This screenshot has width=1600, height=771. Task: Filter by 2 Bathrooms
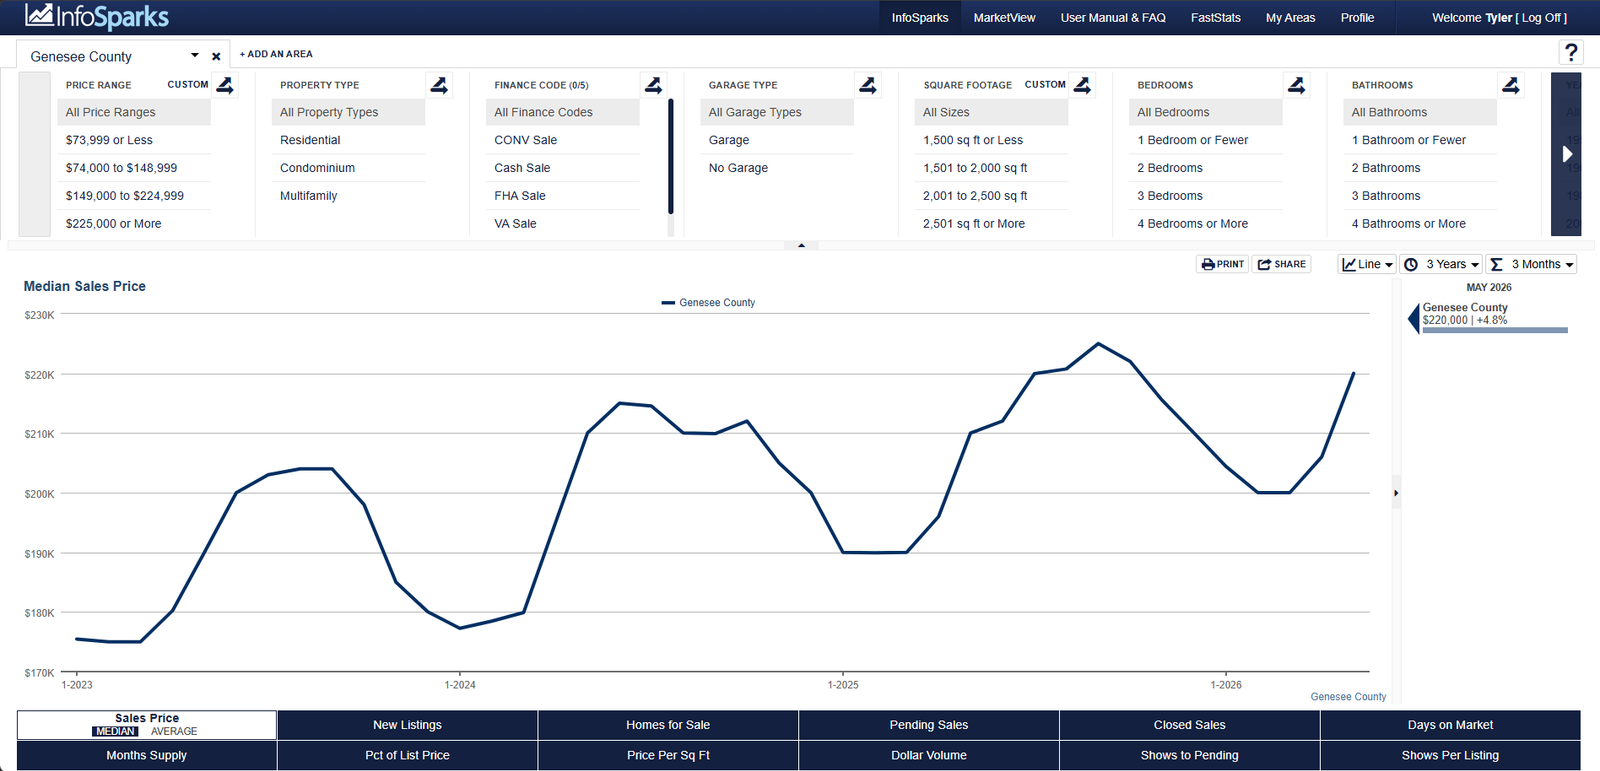(x=1420, y=168)
